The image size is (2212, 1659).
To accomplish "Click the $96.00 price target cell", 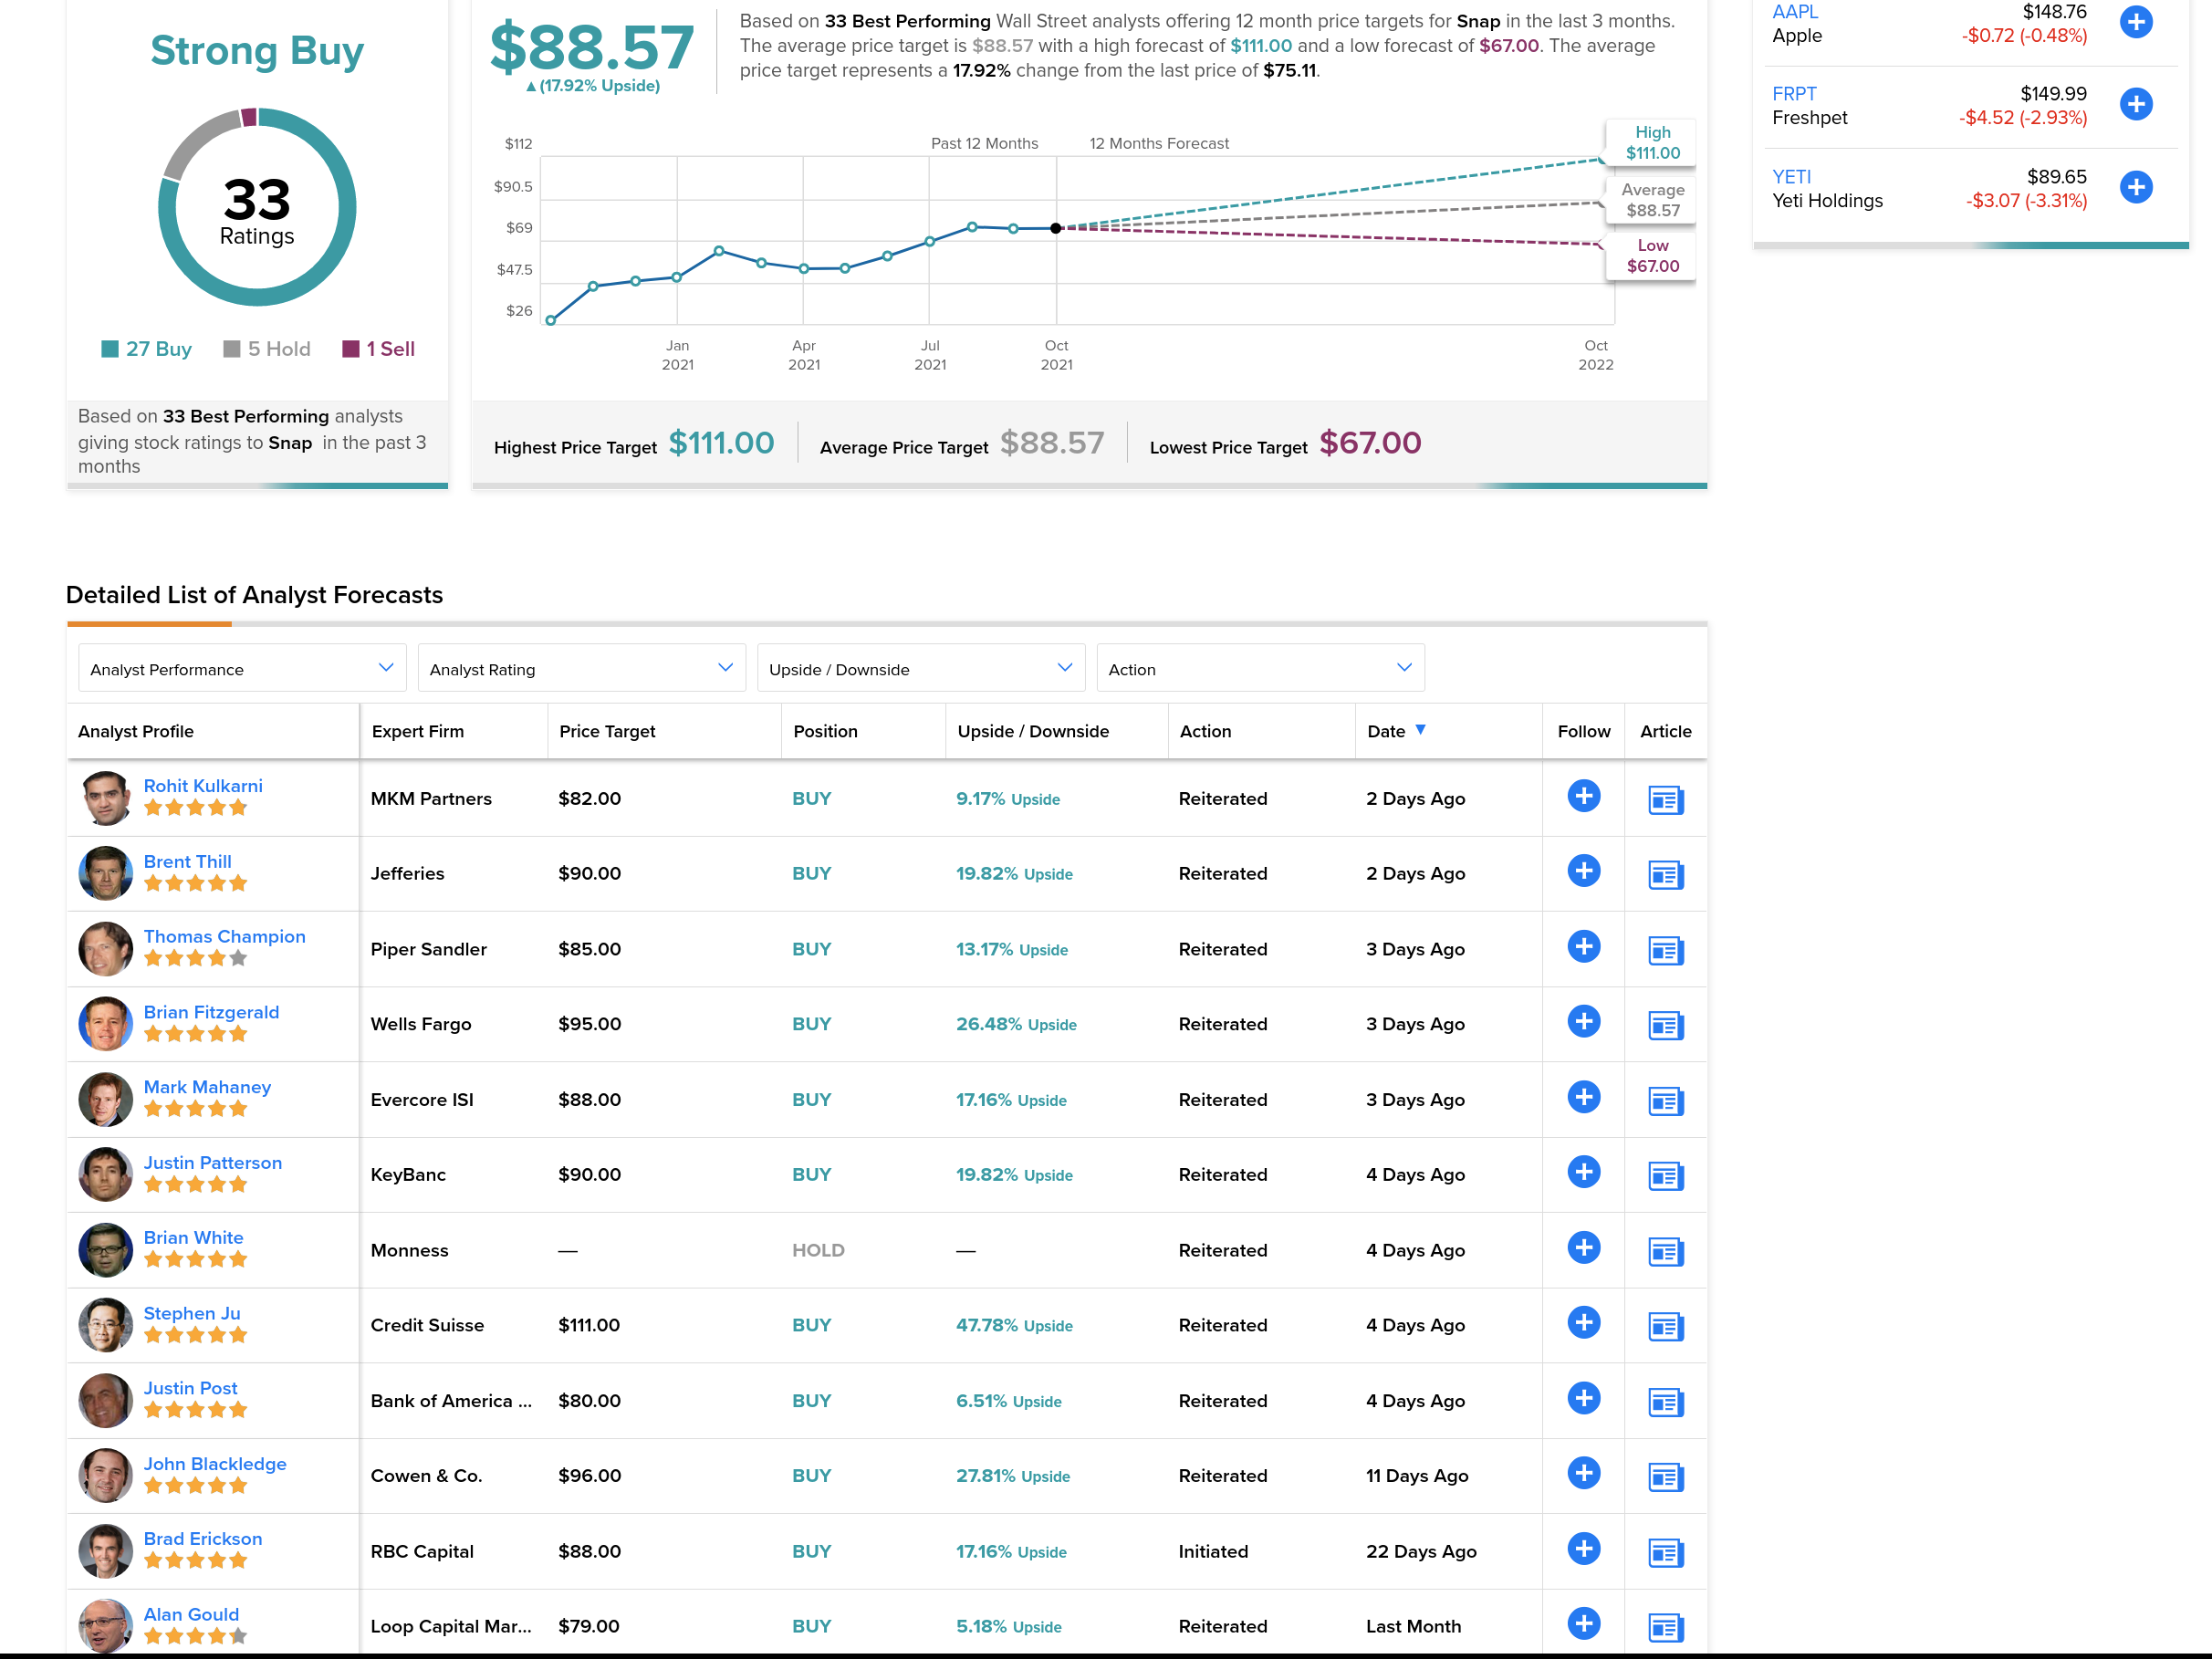I will click(x=589, y=1475).
